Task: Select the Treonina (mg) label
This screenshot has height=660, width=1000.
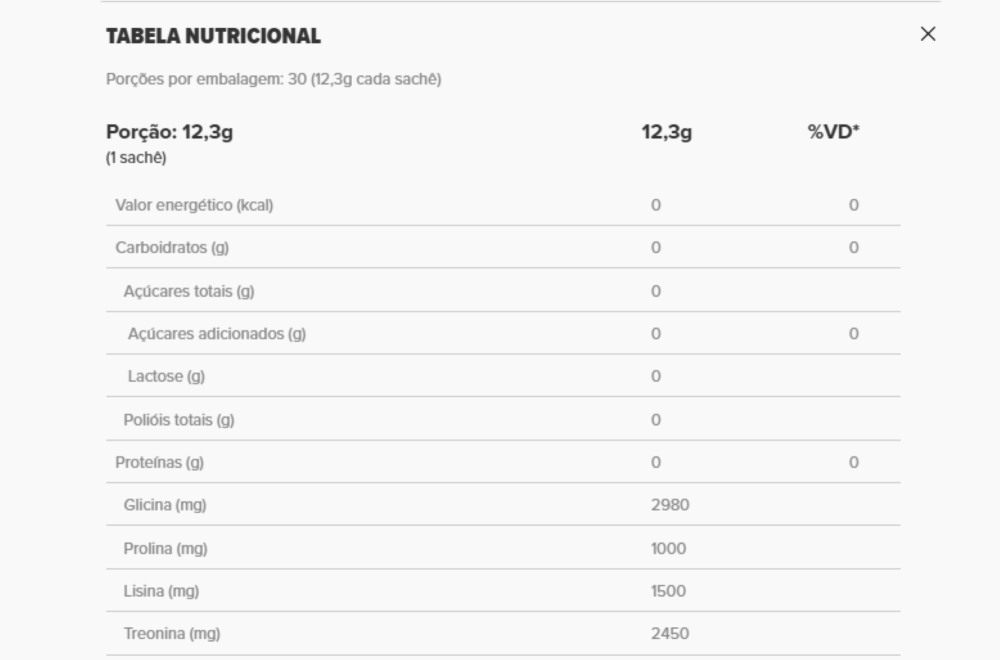Action: pos(172,634)
